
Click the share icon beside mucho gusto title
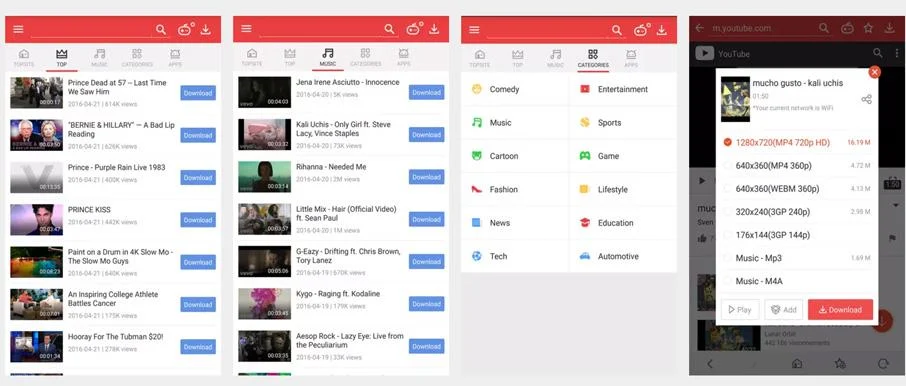click(866, 99)
